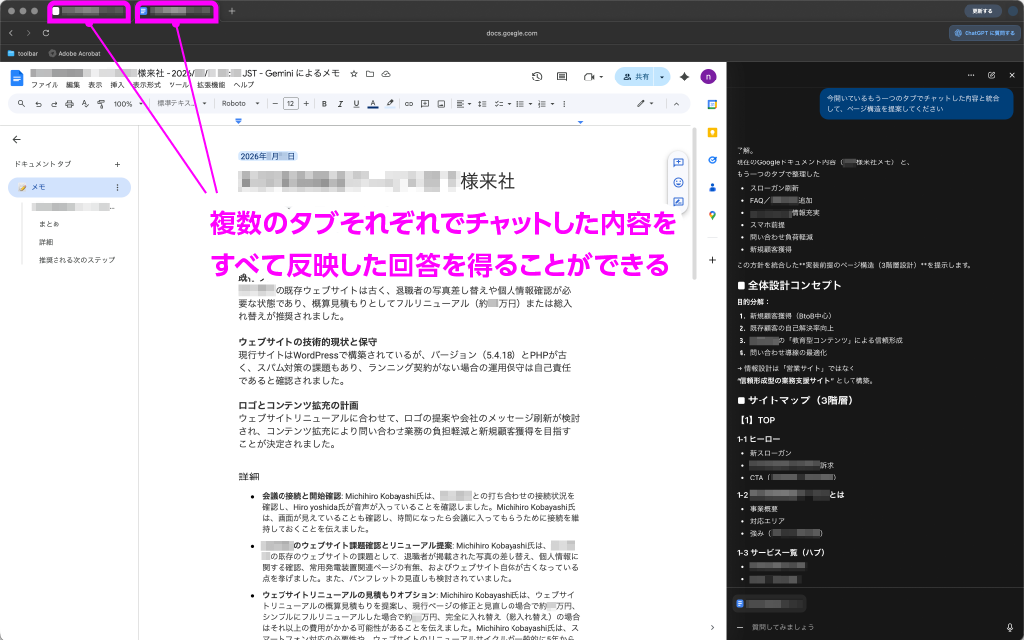Open Google Keep in side panel
Screen dimensions: 1024x640
pos(712,131)
